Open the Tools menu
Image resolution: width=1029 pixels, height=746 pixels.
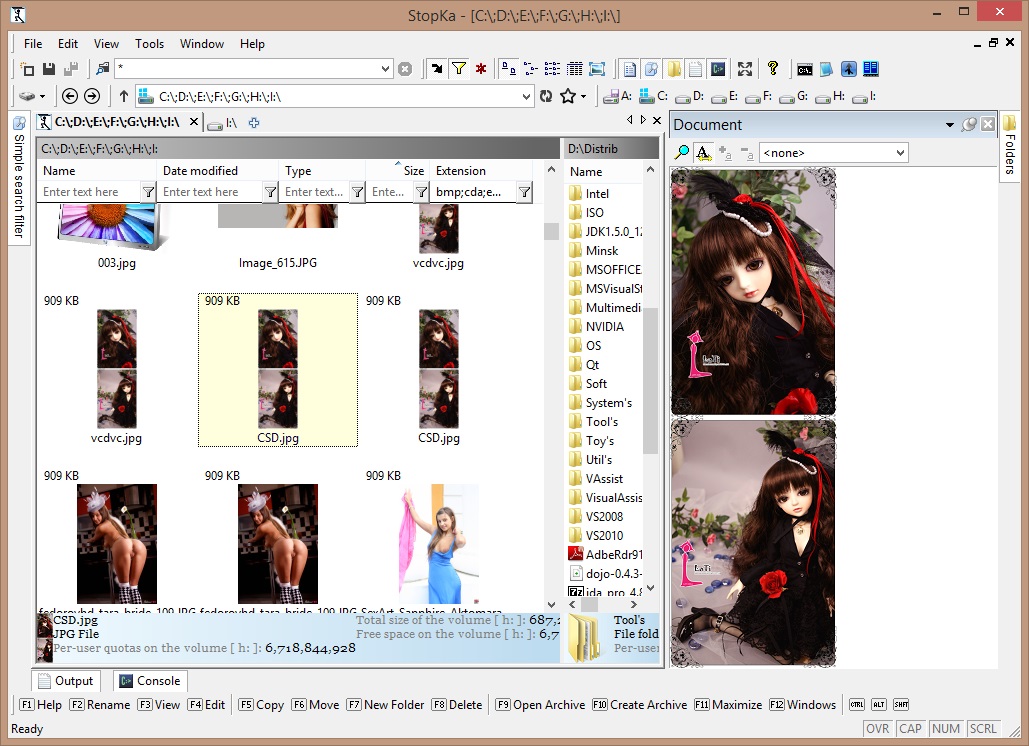[150, 44]
